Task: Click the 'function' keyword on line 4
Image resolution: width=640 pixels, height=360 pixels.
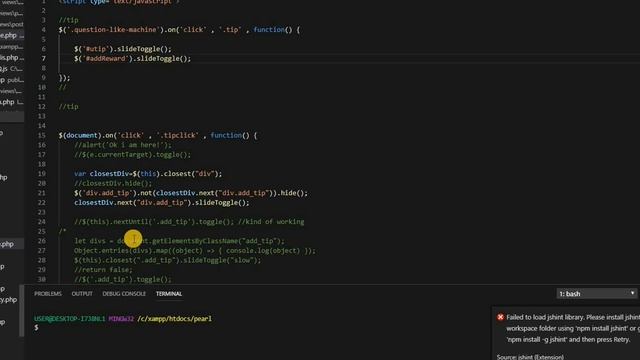Action: (269, 30)
